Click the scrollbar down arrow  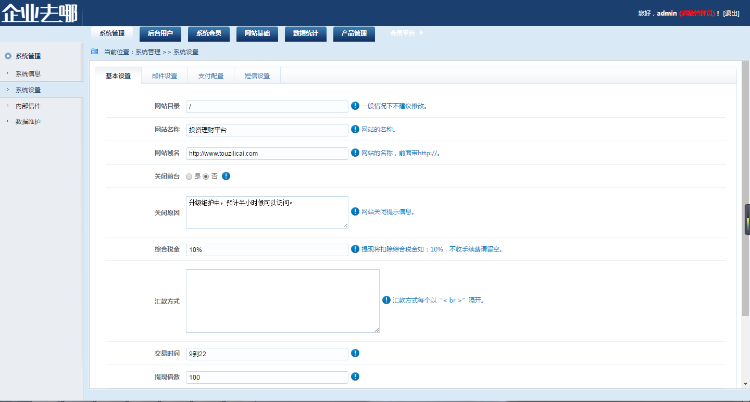(x=745, y=384)
